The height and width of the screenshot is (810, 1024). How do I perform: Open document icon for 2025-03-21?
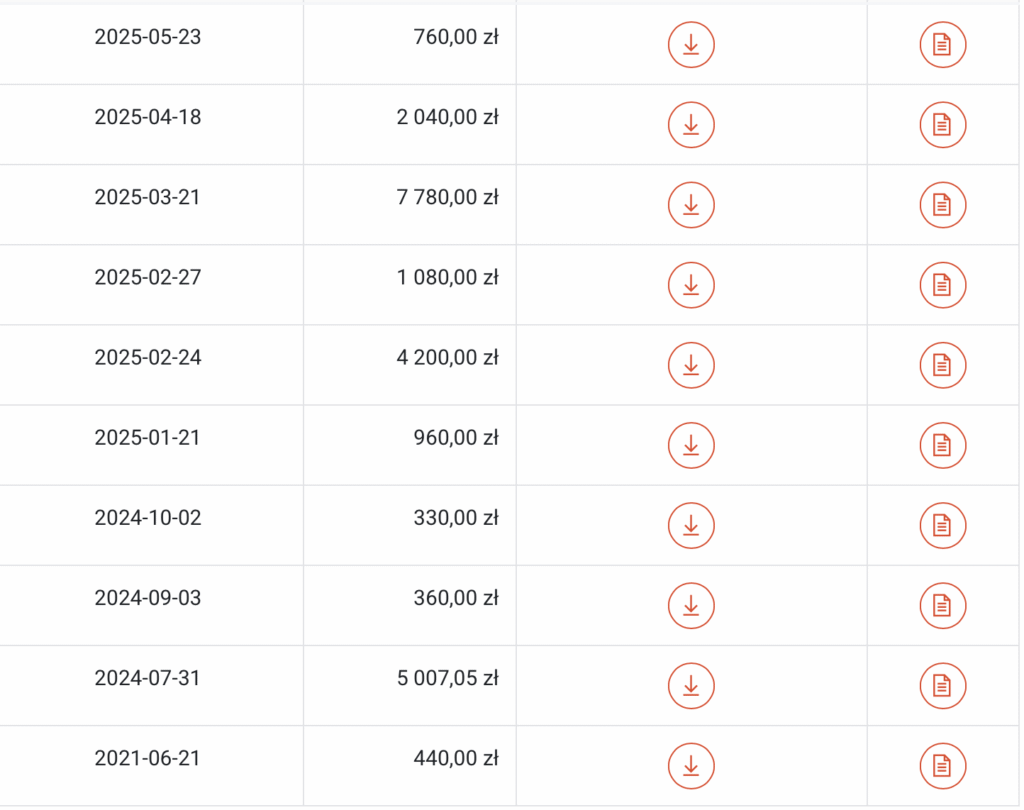point(942,205)
